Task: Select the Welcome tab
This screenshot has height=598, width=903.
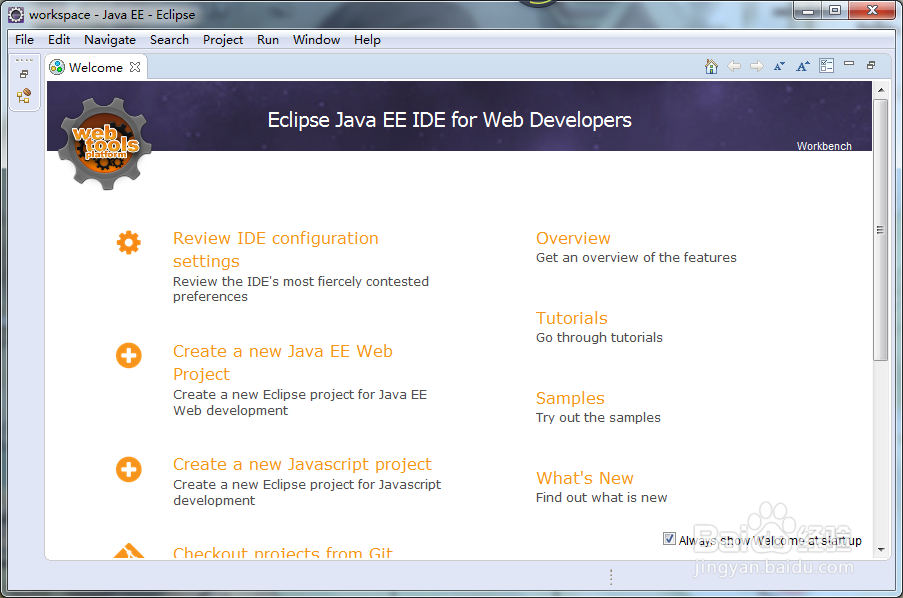Action: pos(96,67)
